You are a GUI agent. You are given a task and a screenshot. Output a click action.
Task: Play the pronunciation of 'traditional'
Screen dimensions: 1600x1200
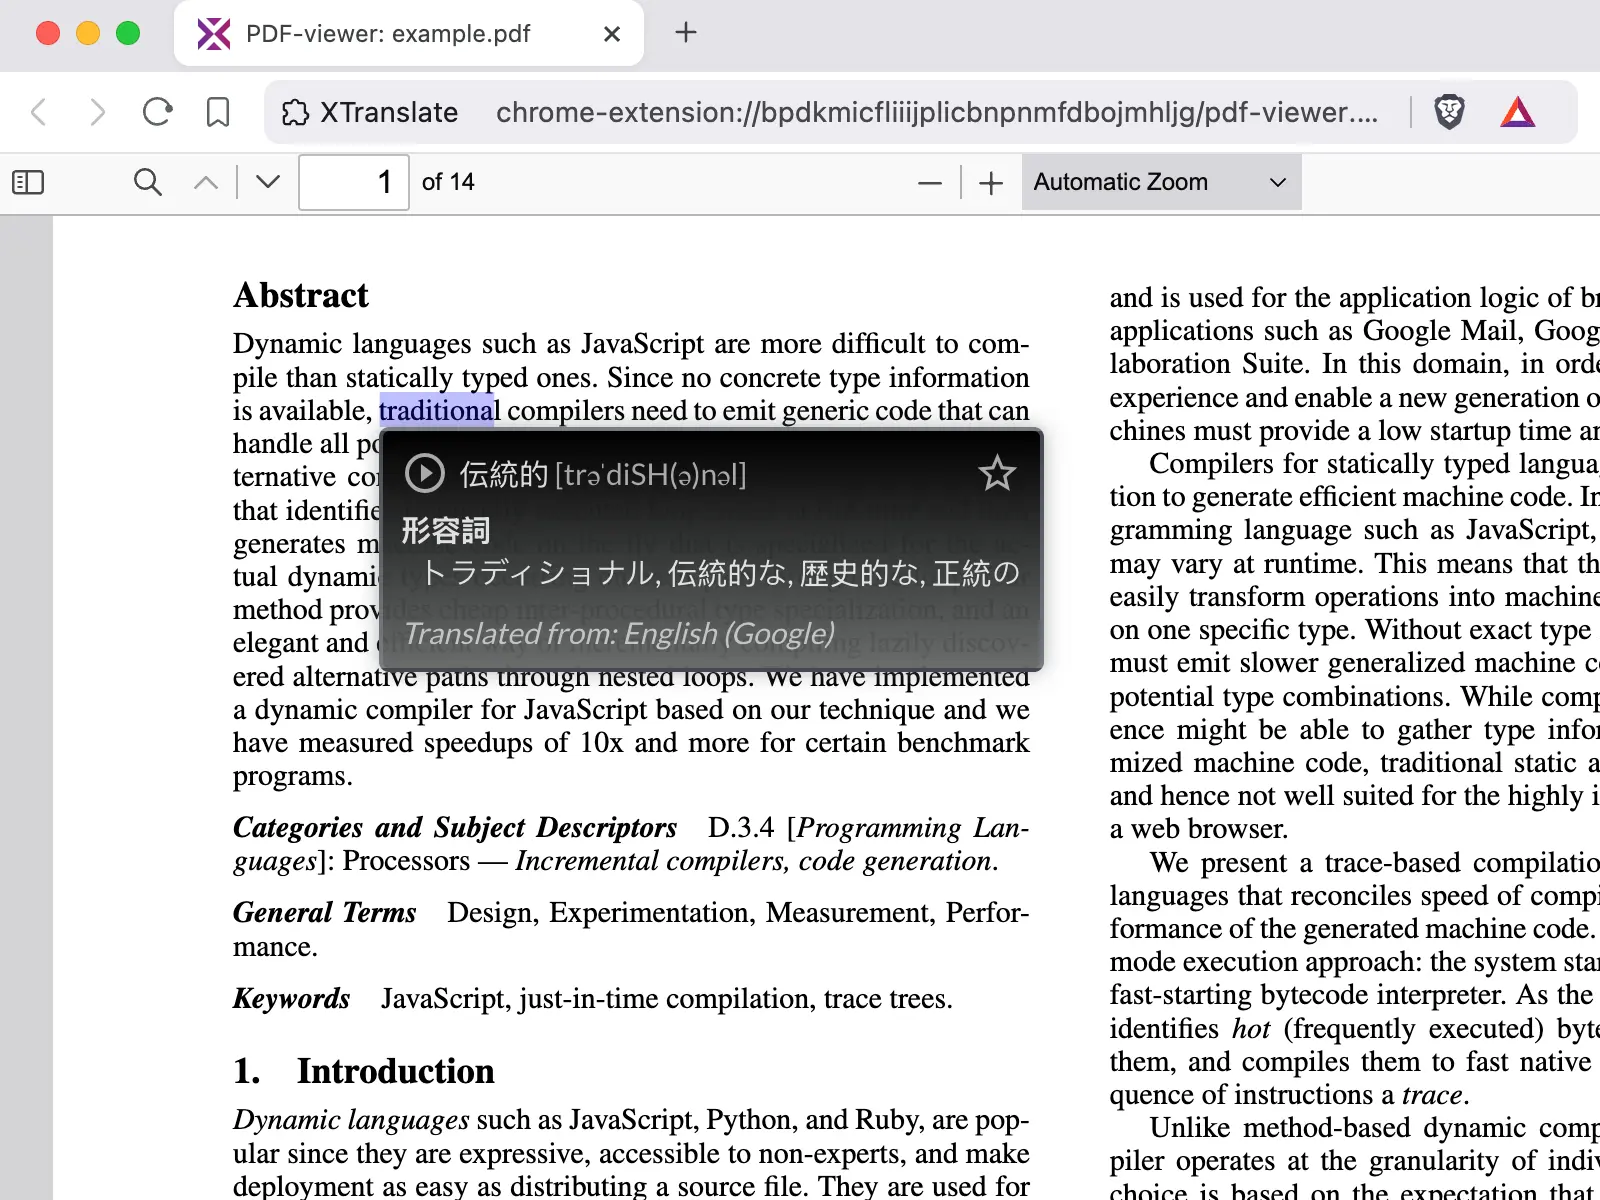(x=424, y=473)
